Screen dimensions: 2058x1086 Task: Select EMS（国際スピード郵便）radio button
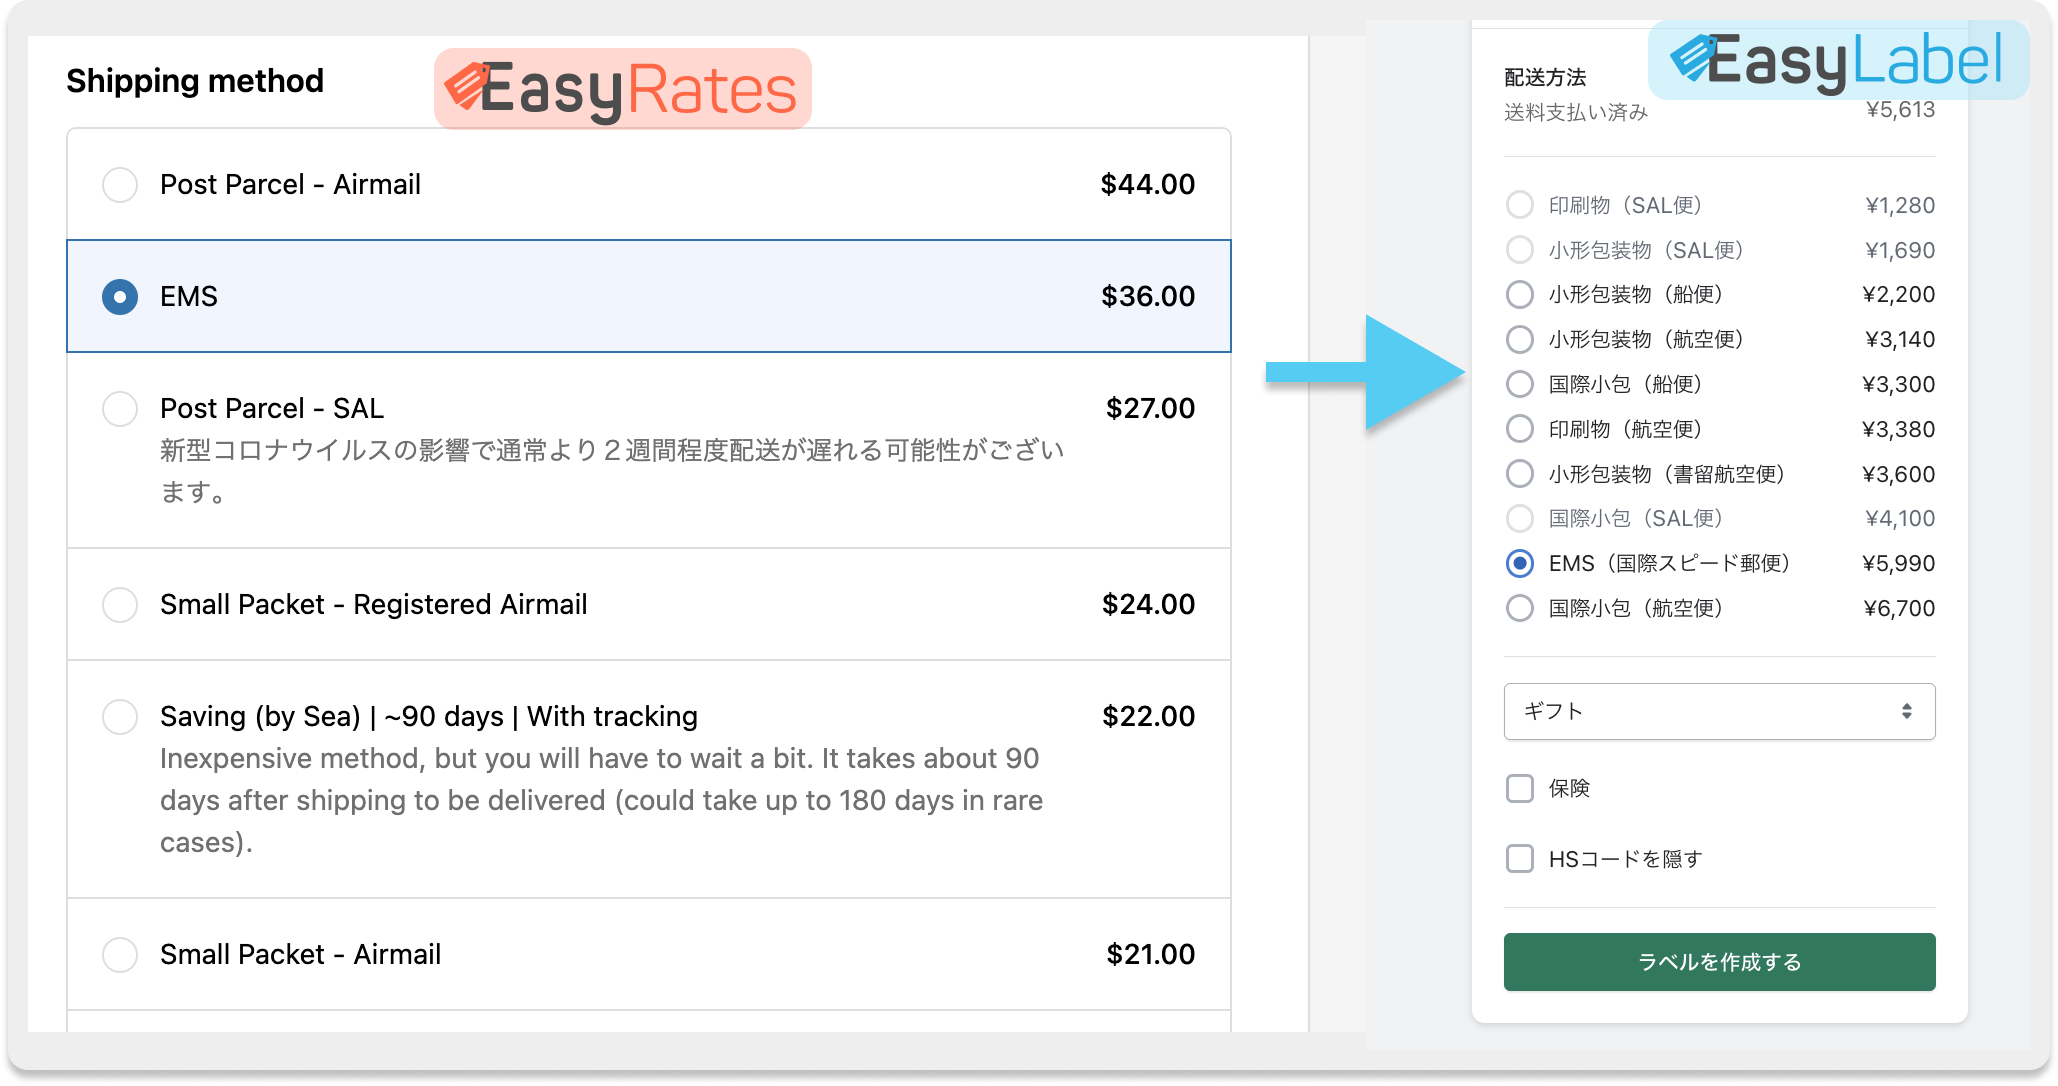tap(1520, 564)
